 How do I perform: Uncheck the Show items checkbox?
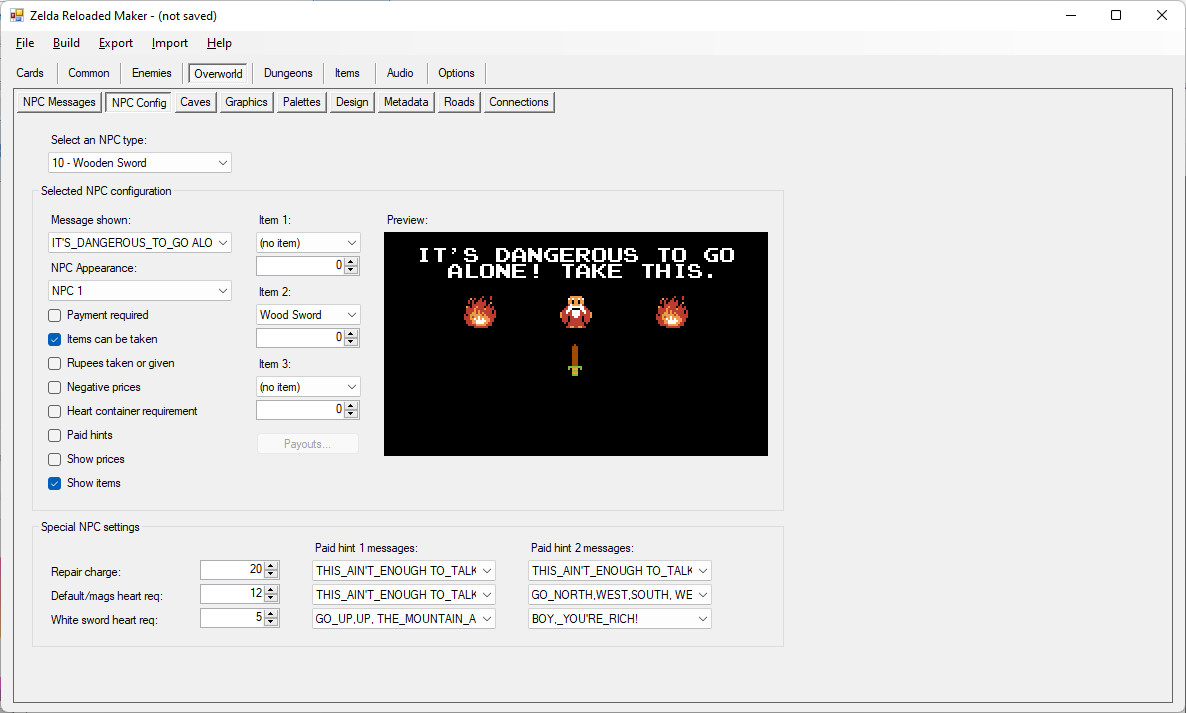click(x=54, y=483)
